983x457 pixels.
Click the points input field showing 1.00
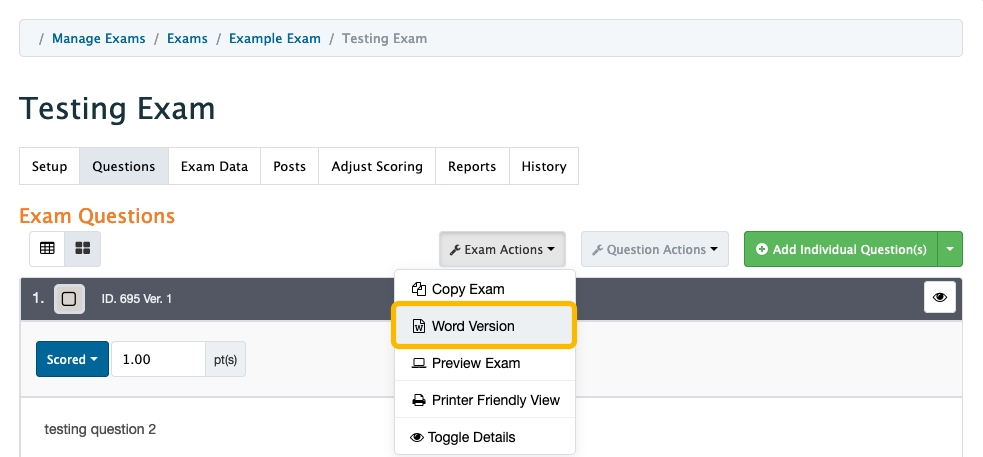tap(158, 359)
